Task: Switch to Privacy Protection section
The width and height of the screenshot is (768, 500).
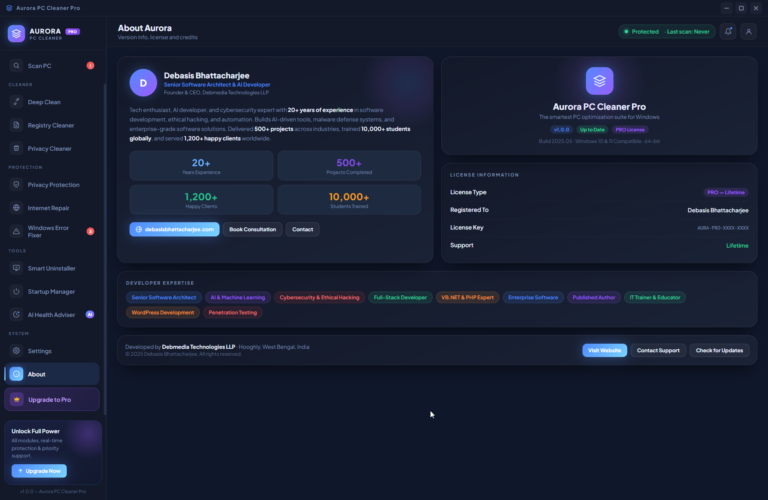Action: 52,185
